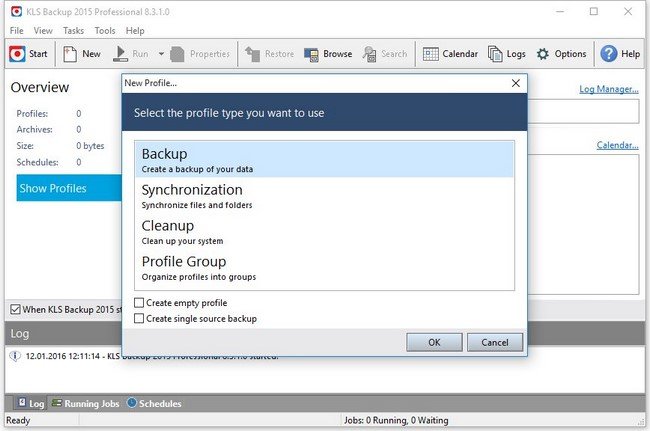This screenshot has width=650, height=431.
Task: Open the Tasks menu
Action: tap(73, 31)
